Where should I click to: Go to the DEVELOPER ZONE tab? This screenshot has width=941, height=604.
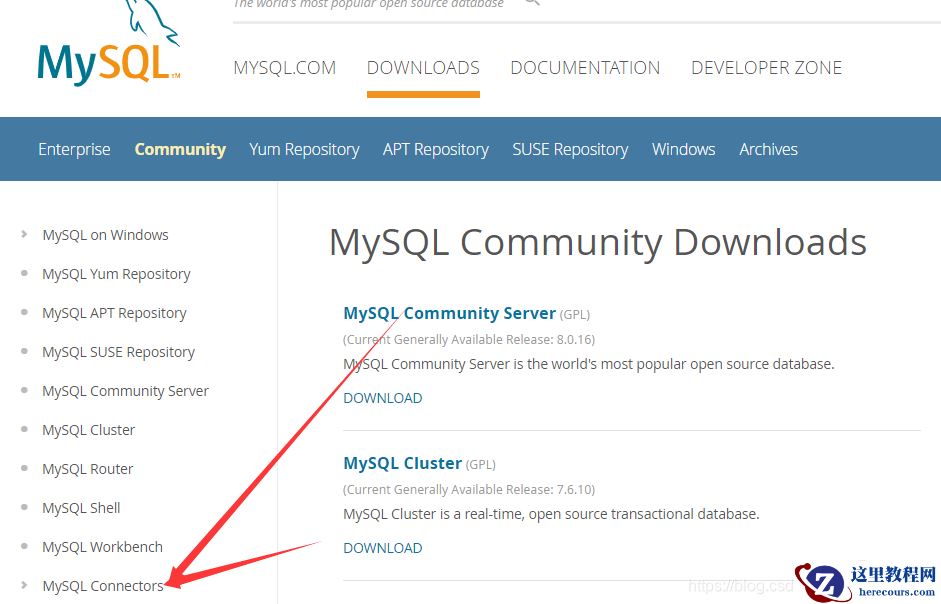[x=766, y=67]
